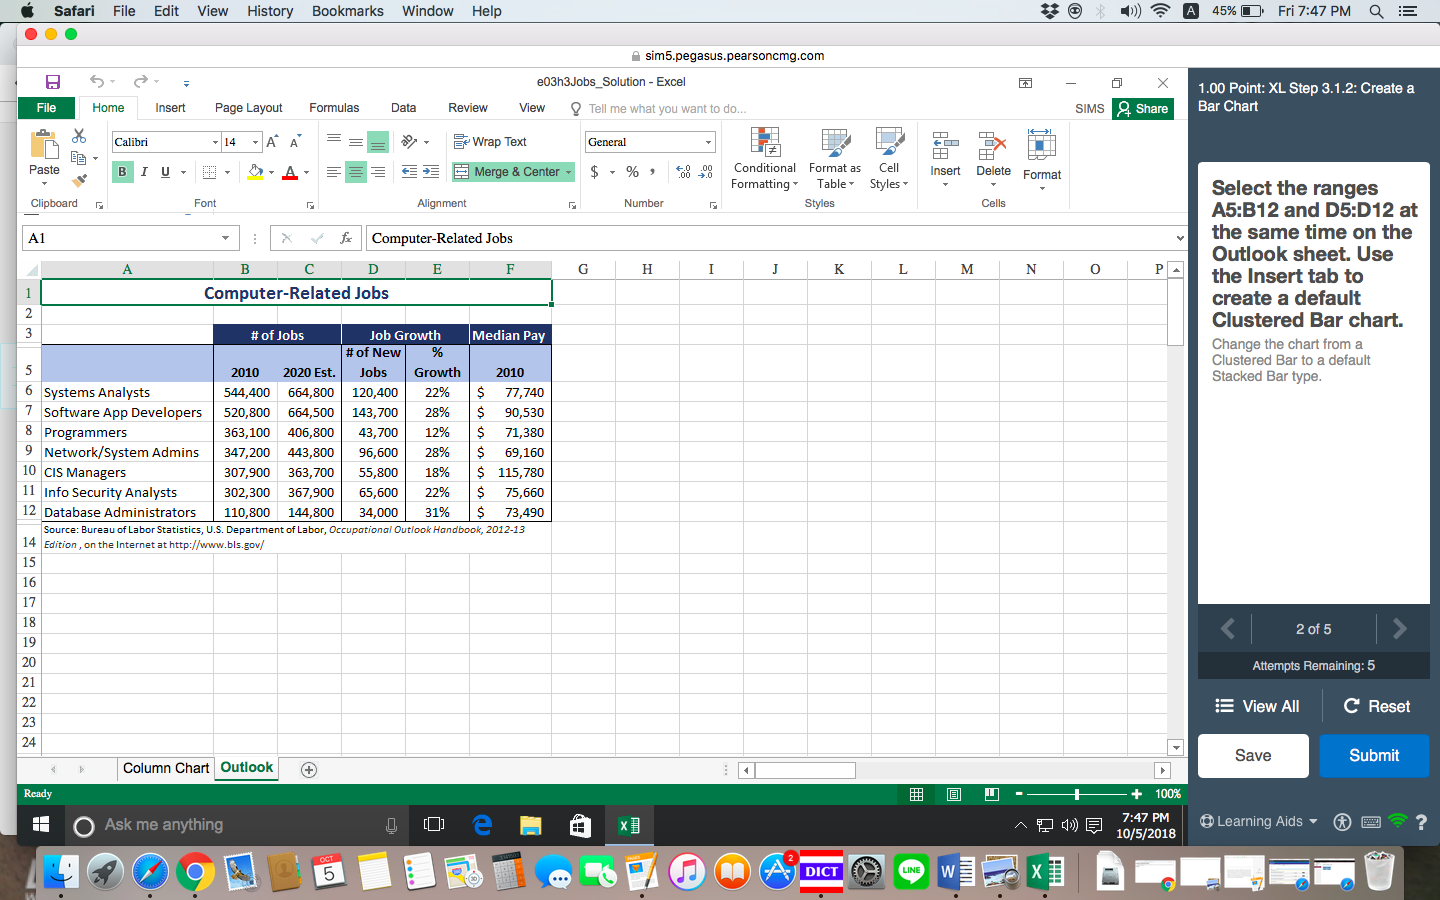1440x900 pixels.
Task: Toggle Underline formatting
Action: point(166,172)
